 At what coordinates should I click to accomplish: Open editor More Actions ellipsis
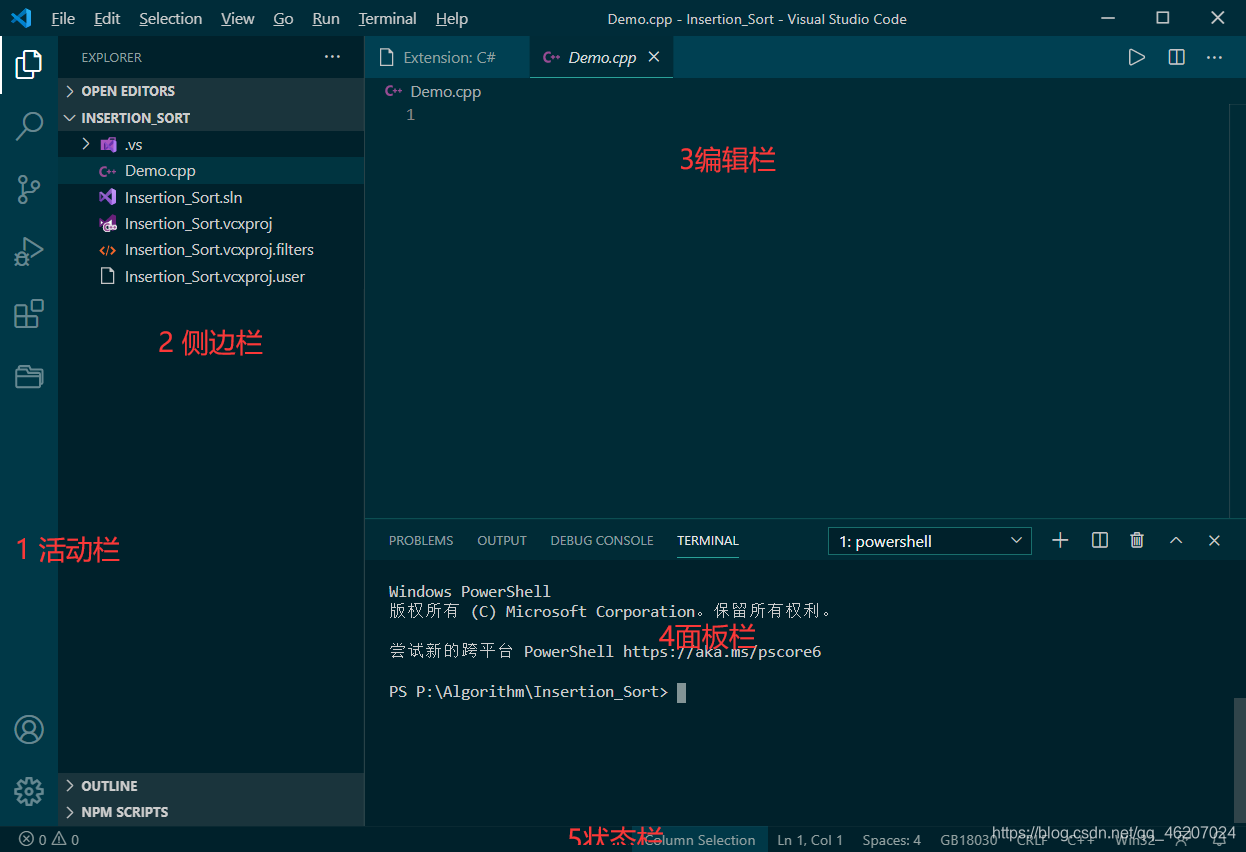pyautogui.click(x=1214, y=57)
